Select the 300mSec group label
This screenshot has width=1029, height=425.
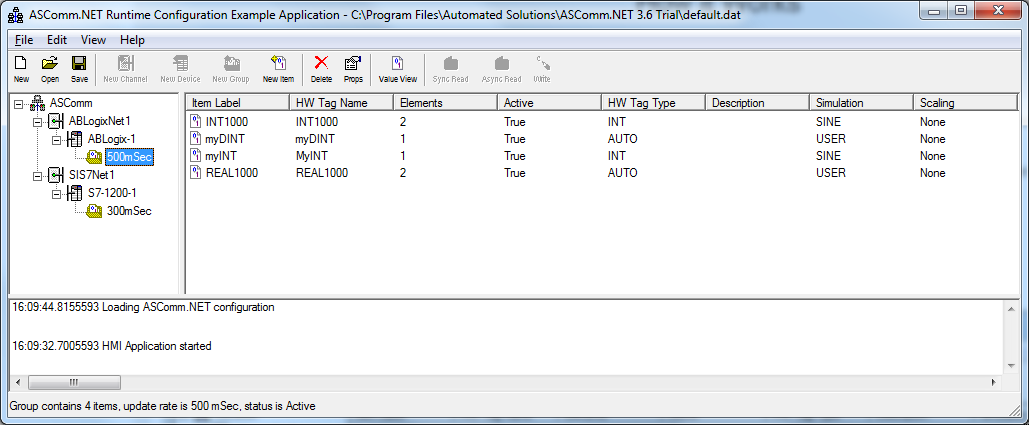coord(129,211)
